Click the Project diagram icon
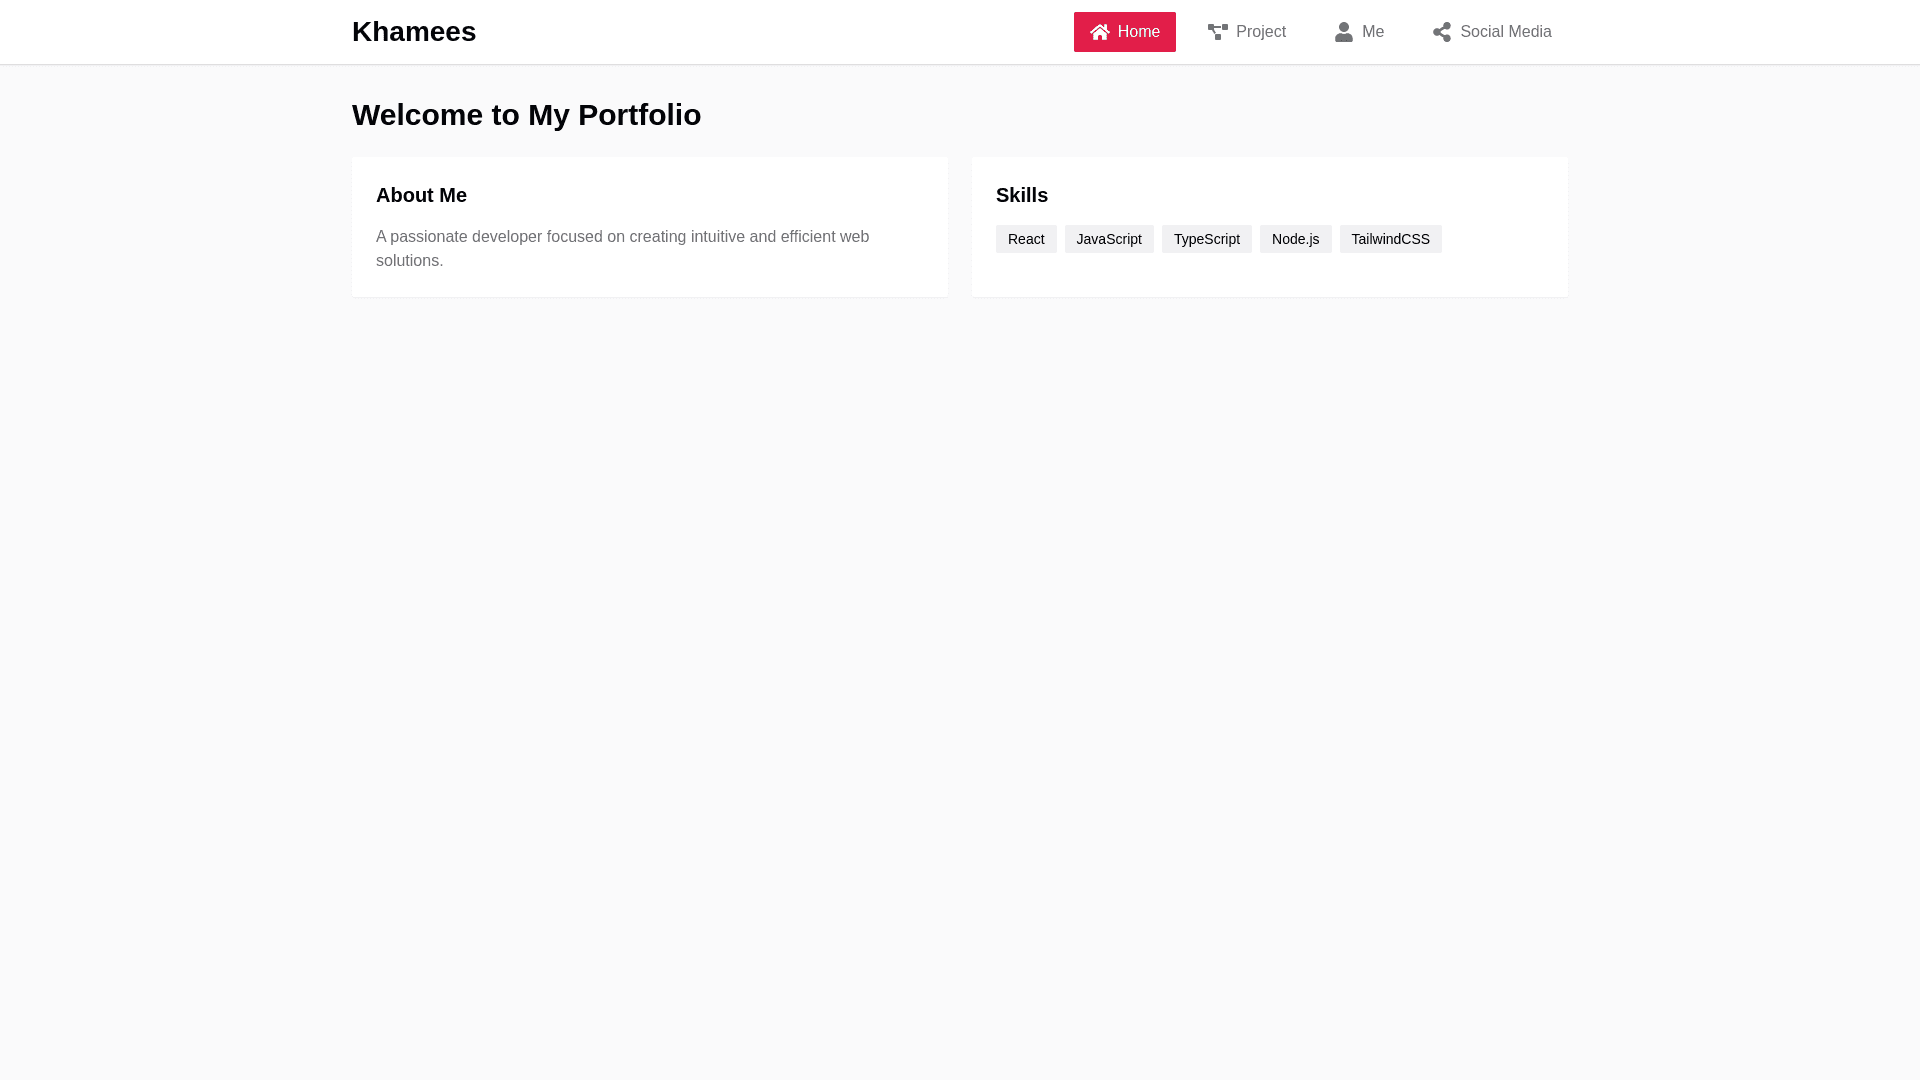The height and width of the screenshot is (1080, 1920). 1217,32
